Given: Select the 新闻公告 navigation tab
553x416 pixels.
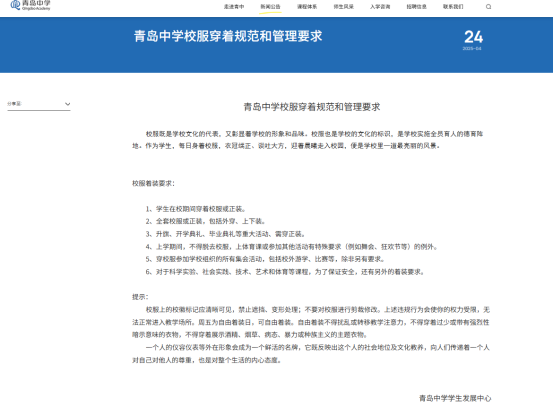Looking at the screenshot, I should 270,7.
